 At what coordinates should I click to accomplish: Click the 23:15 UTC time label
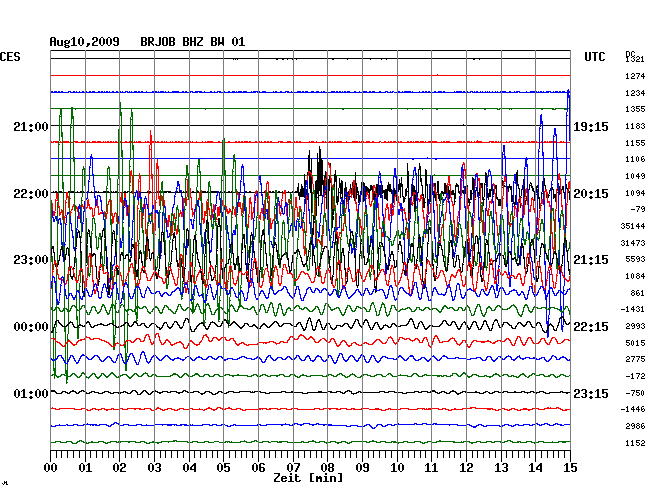point(591,393)
